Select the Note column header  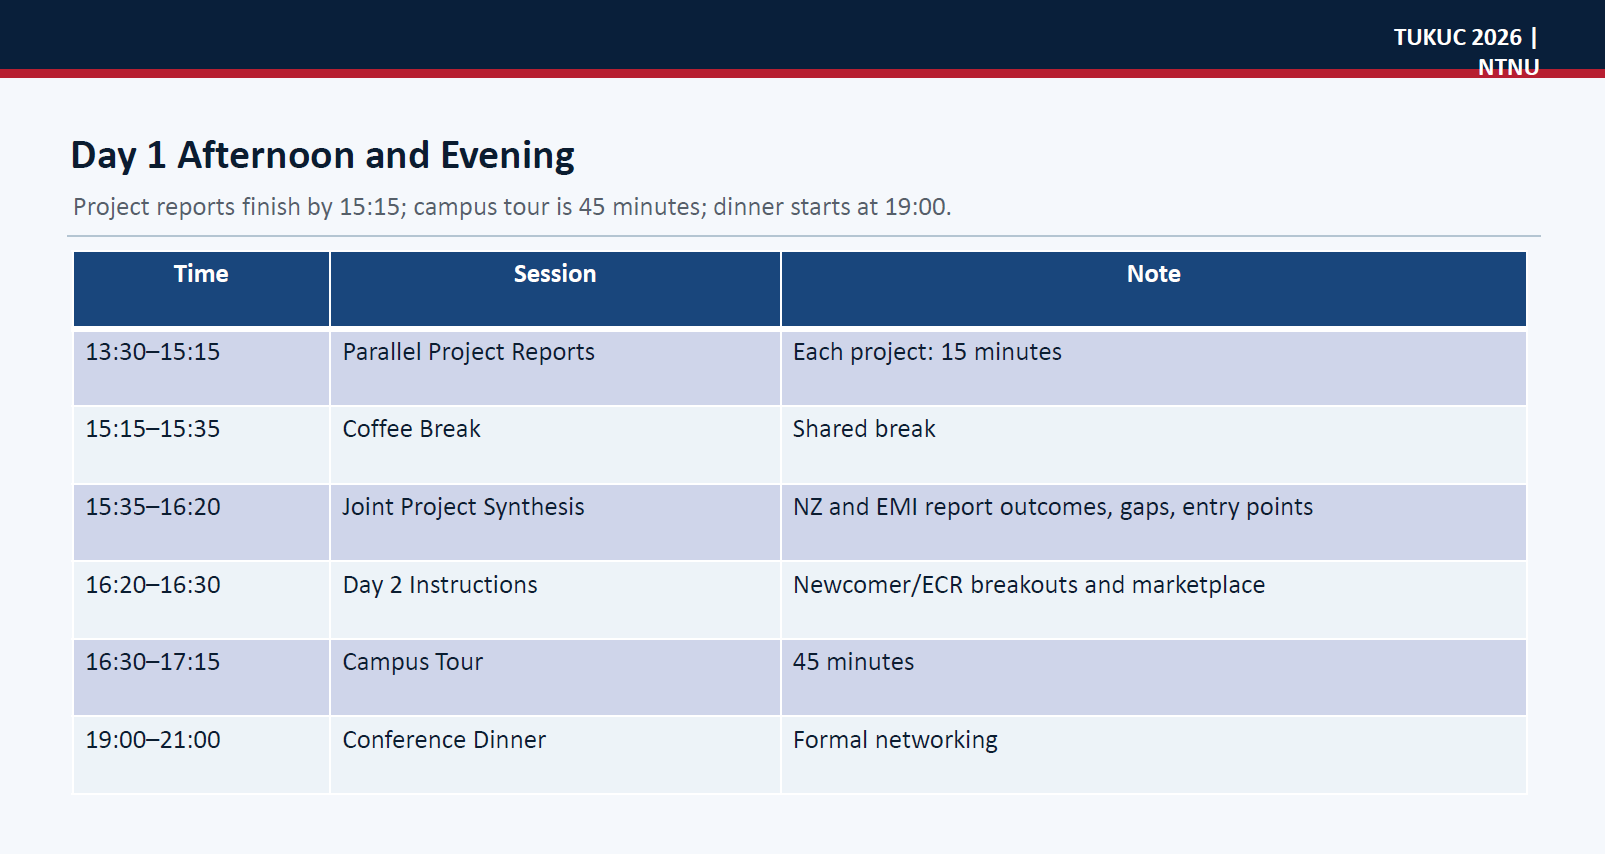pos(1154,289)
